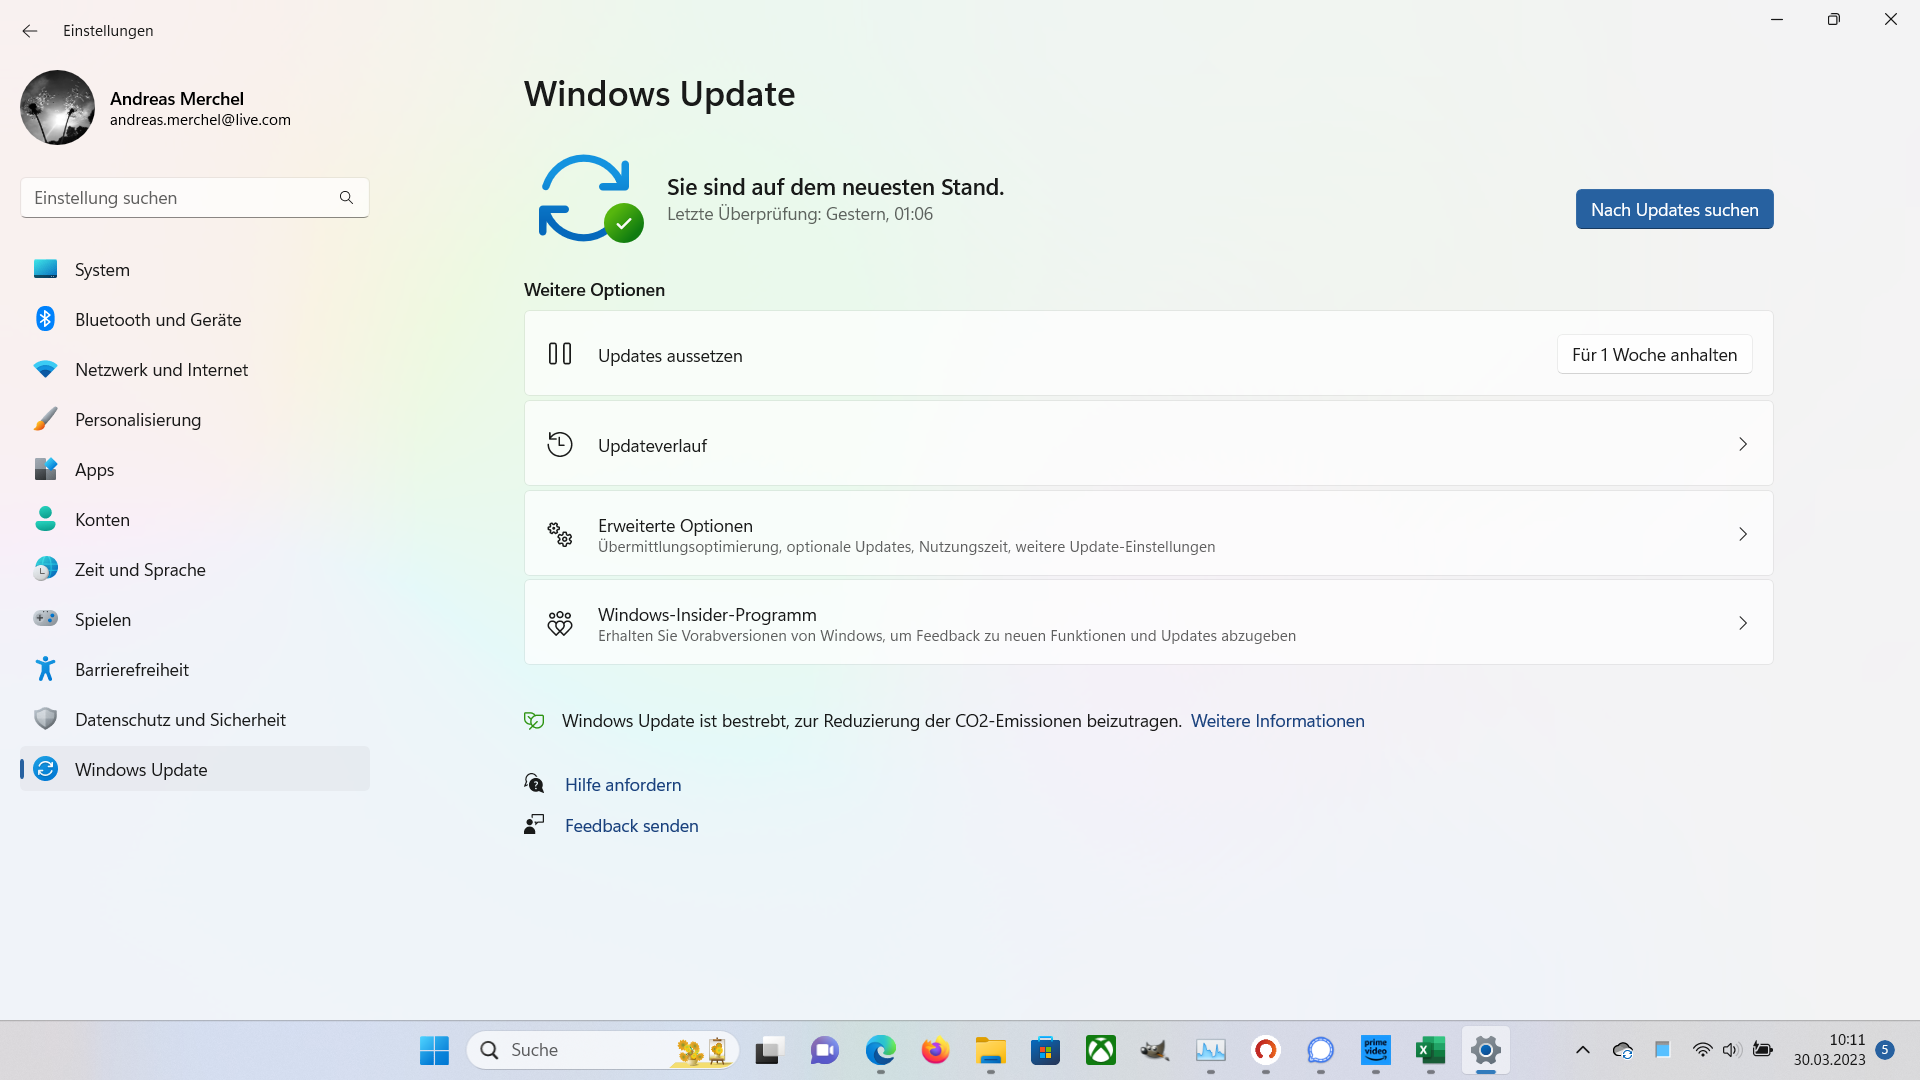
Task: Click the Xbox taskbar icon
Action: 1100,1050
